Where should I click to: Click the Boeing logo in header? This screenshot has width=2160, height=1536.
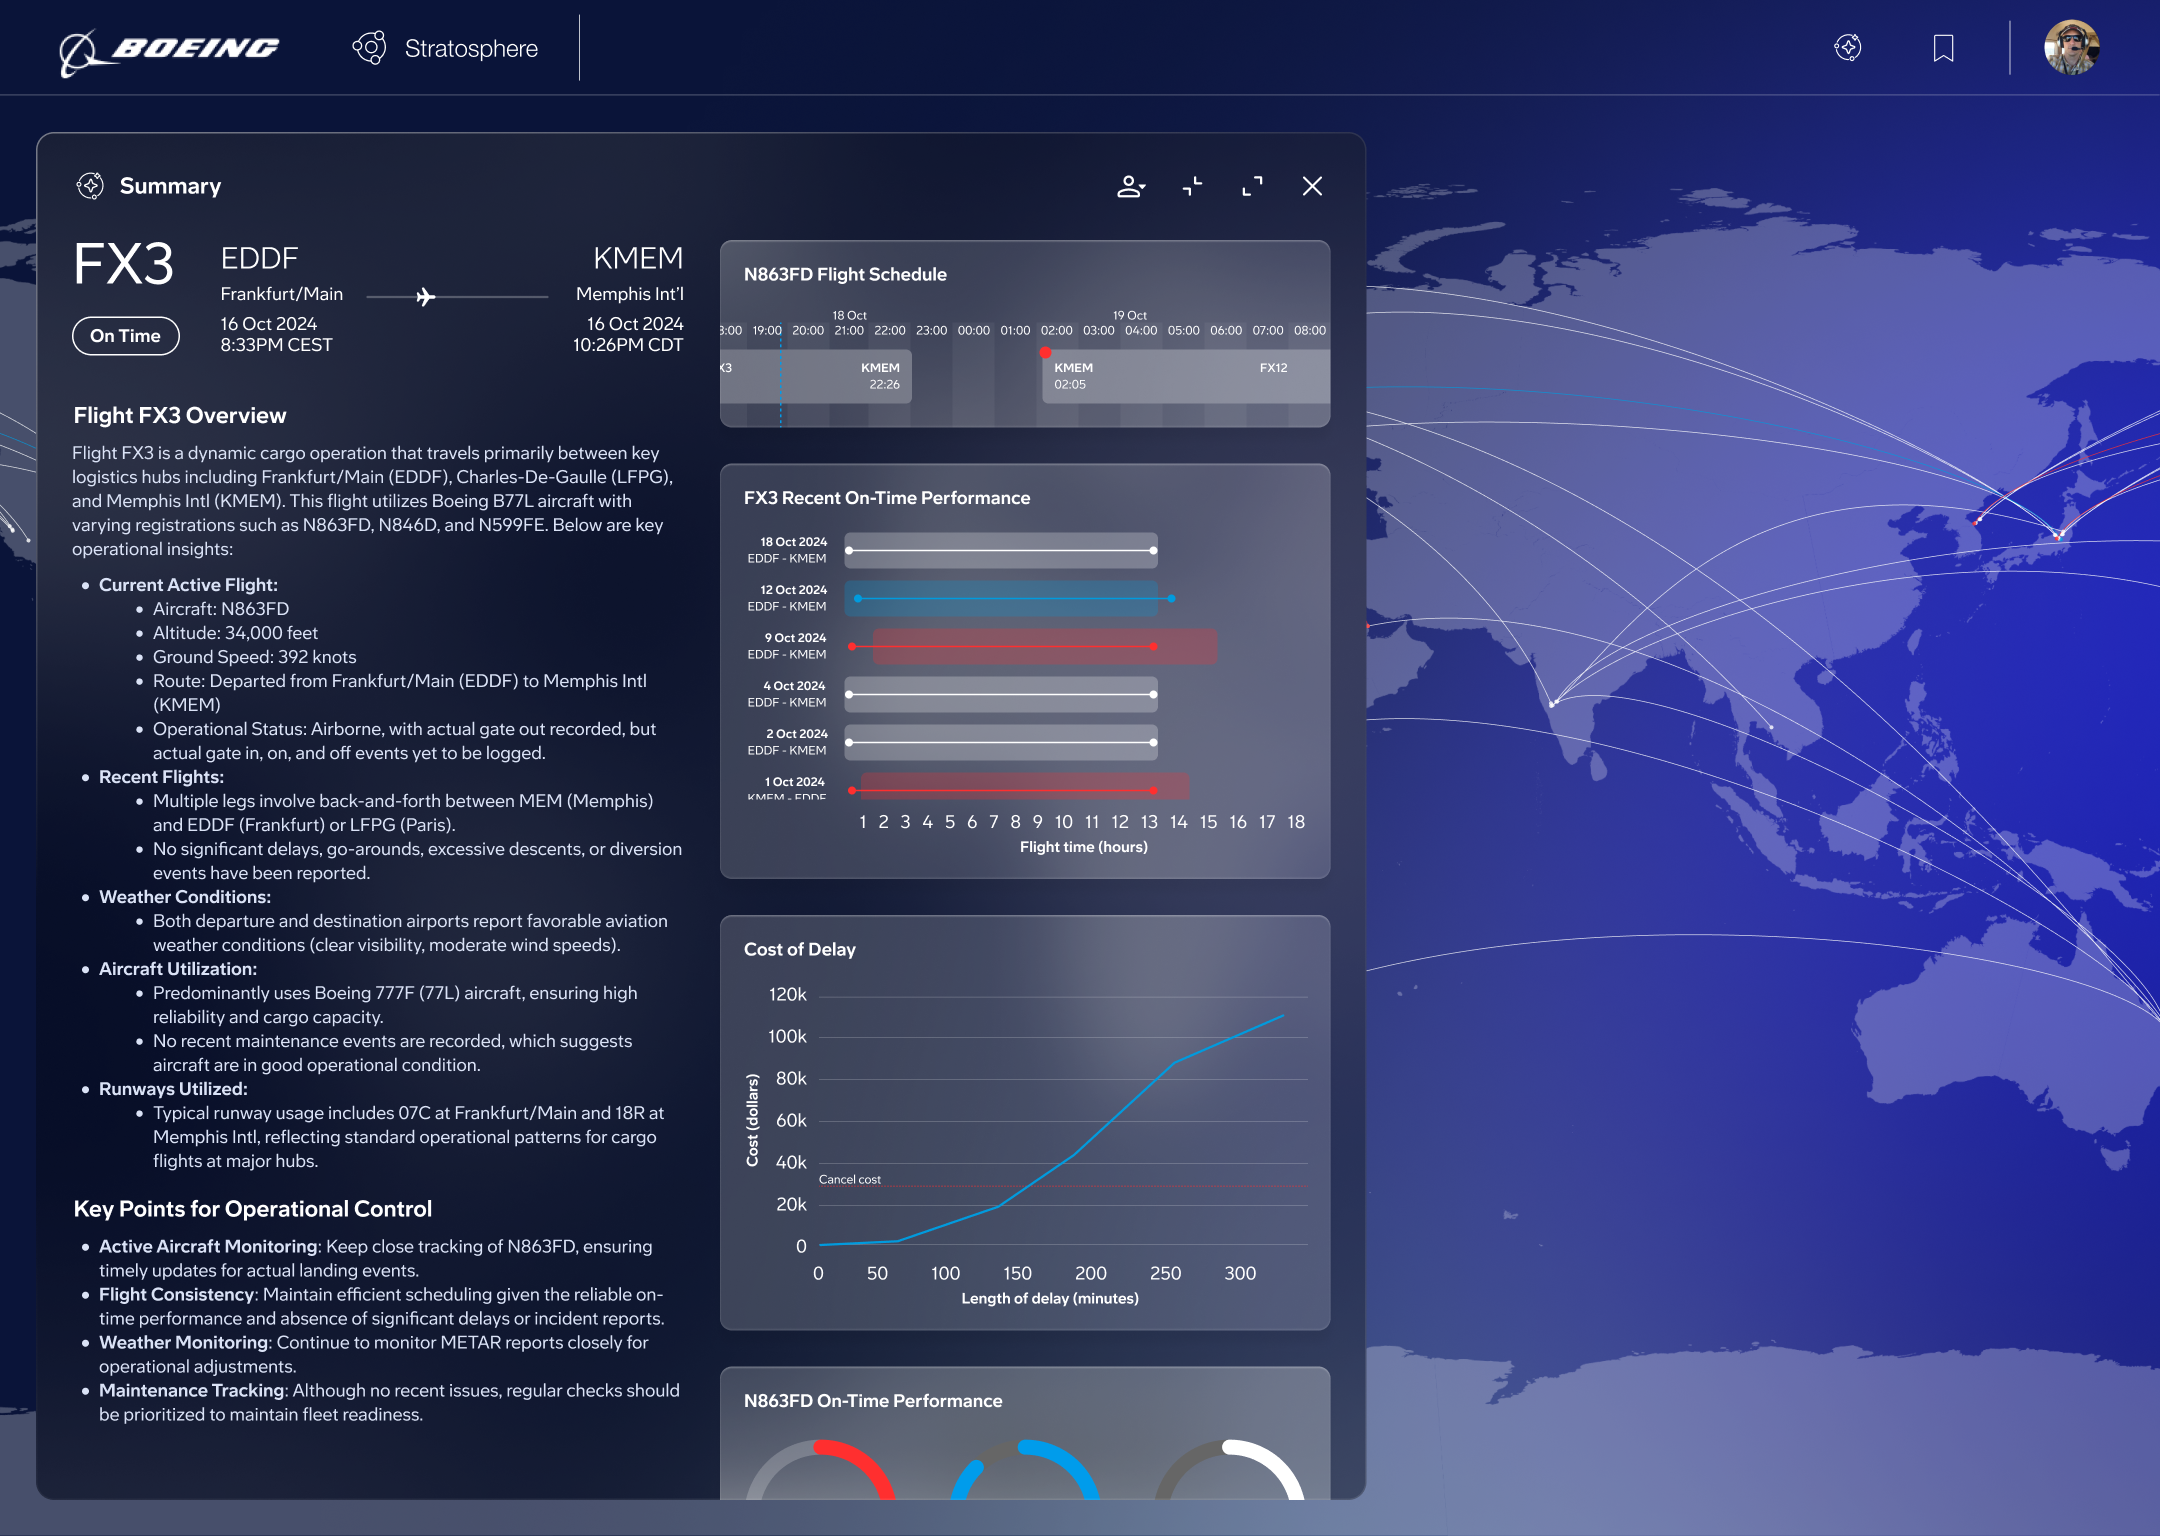click(x=168, y=50)
